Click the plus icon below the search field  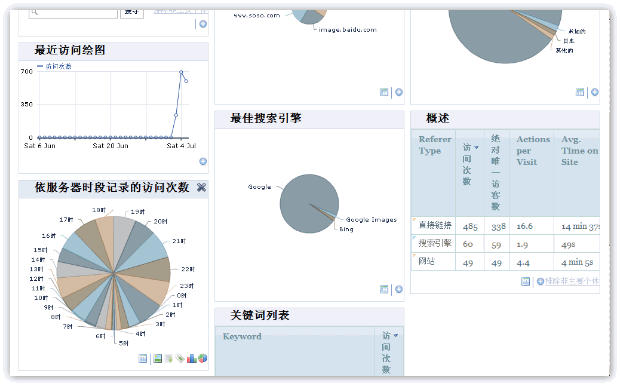point(203,24)
